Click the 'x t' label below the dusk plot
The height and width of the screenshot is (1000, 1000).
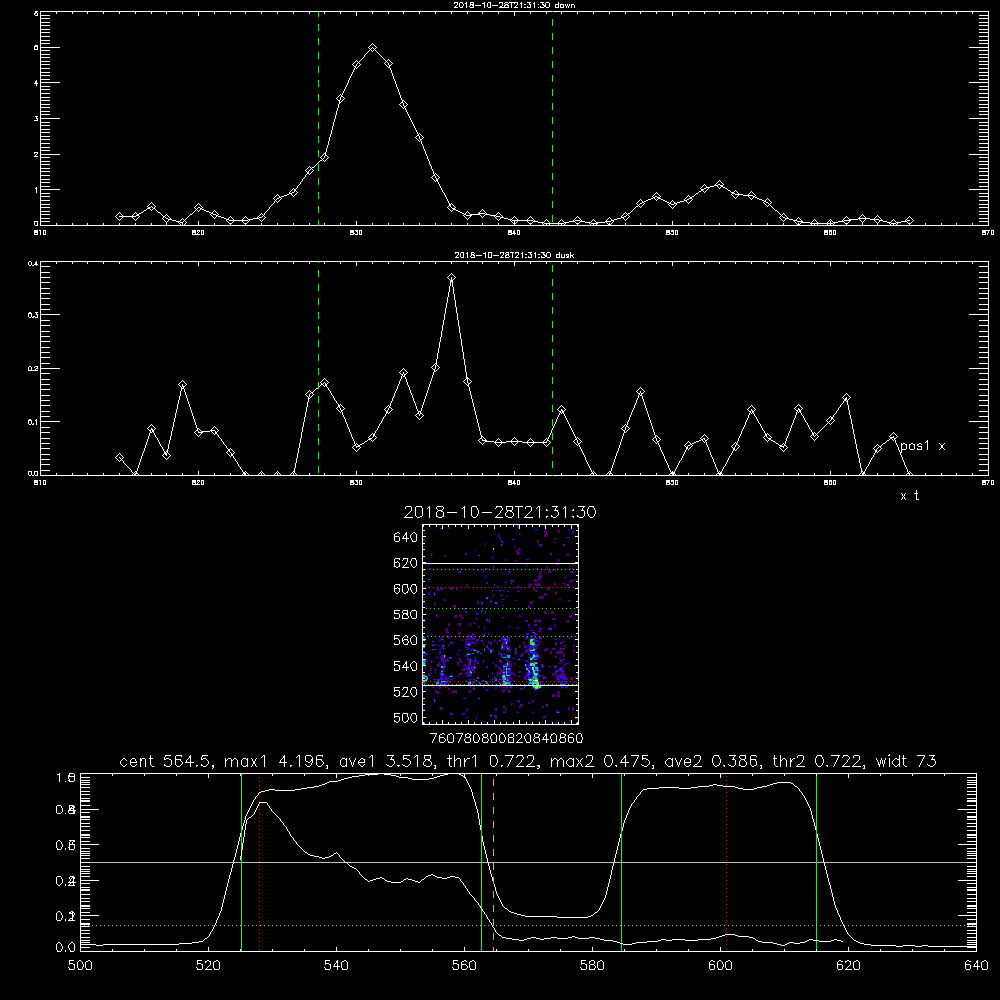pyautogui.click(x=909, y=496)
